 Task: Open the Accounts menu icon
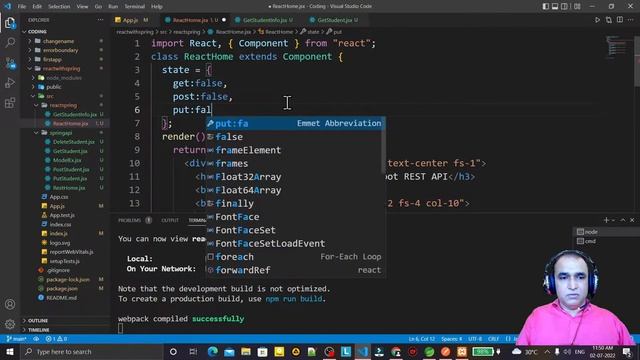(10, 304)
